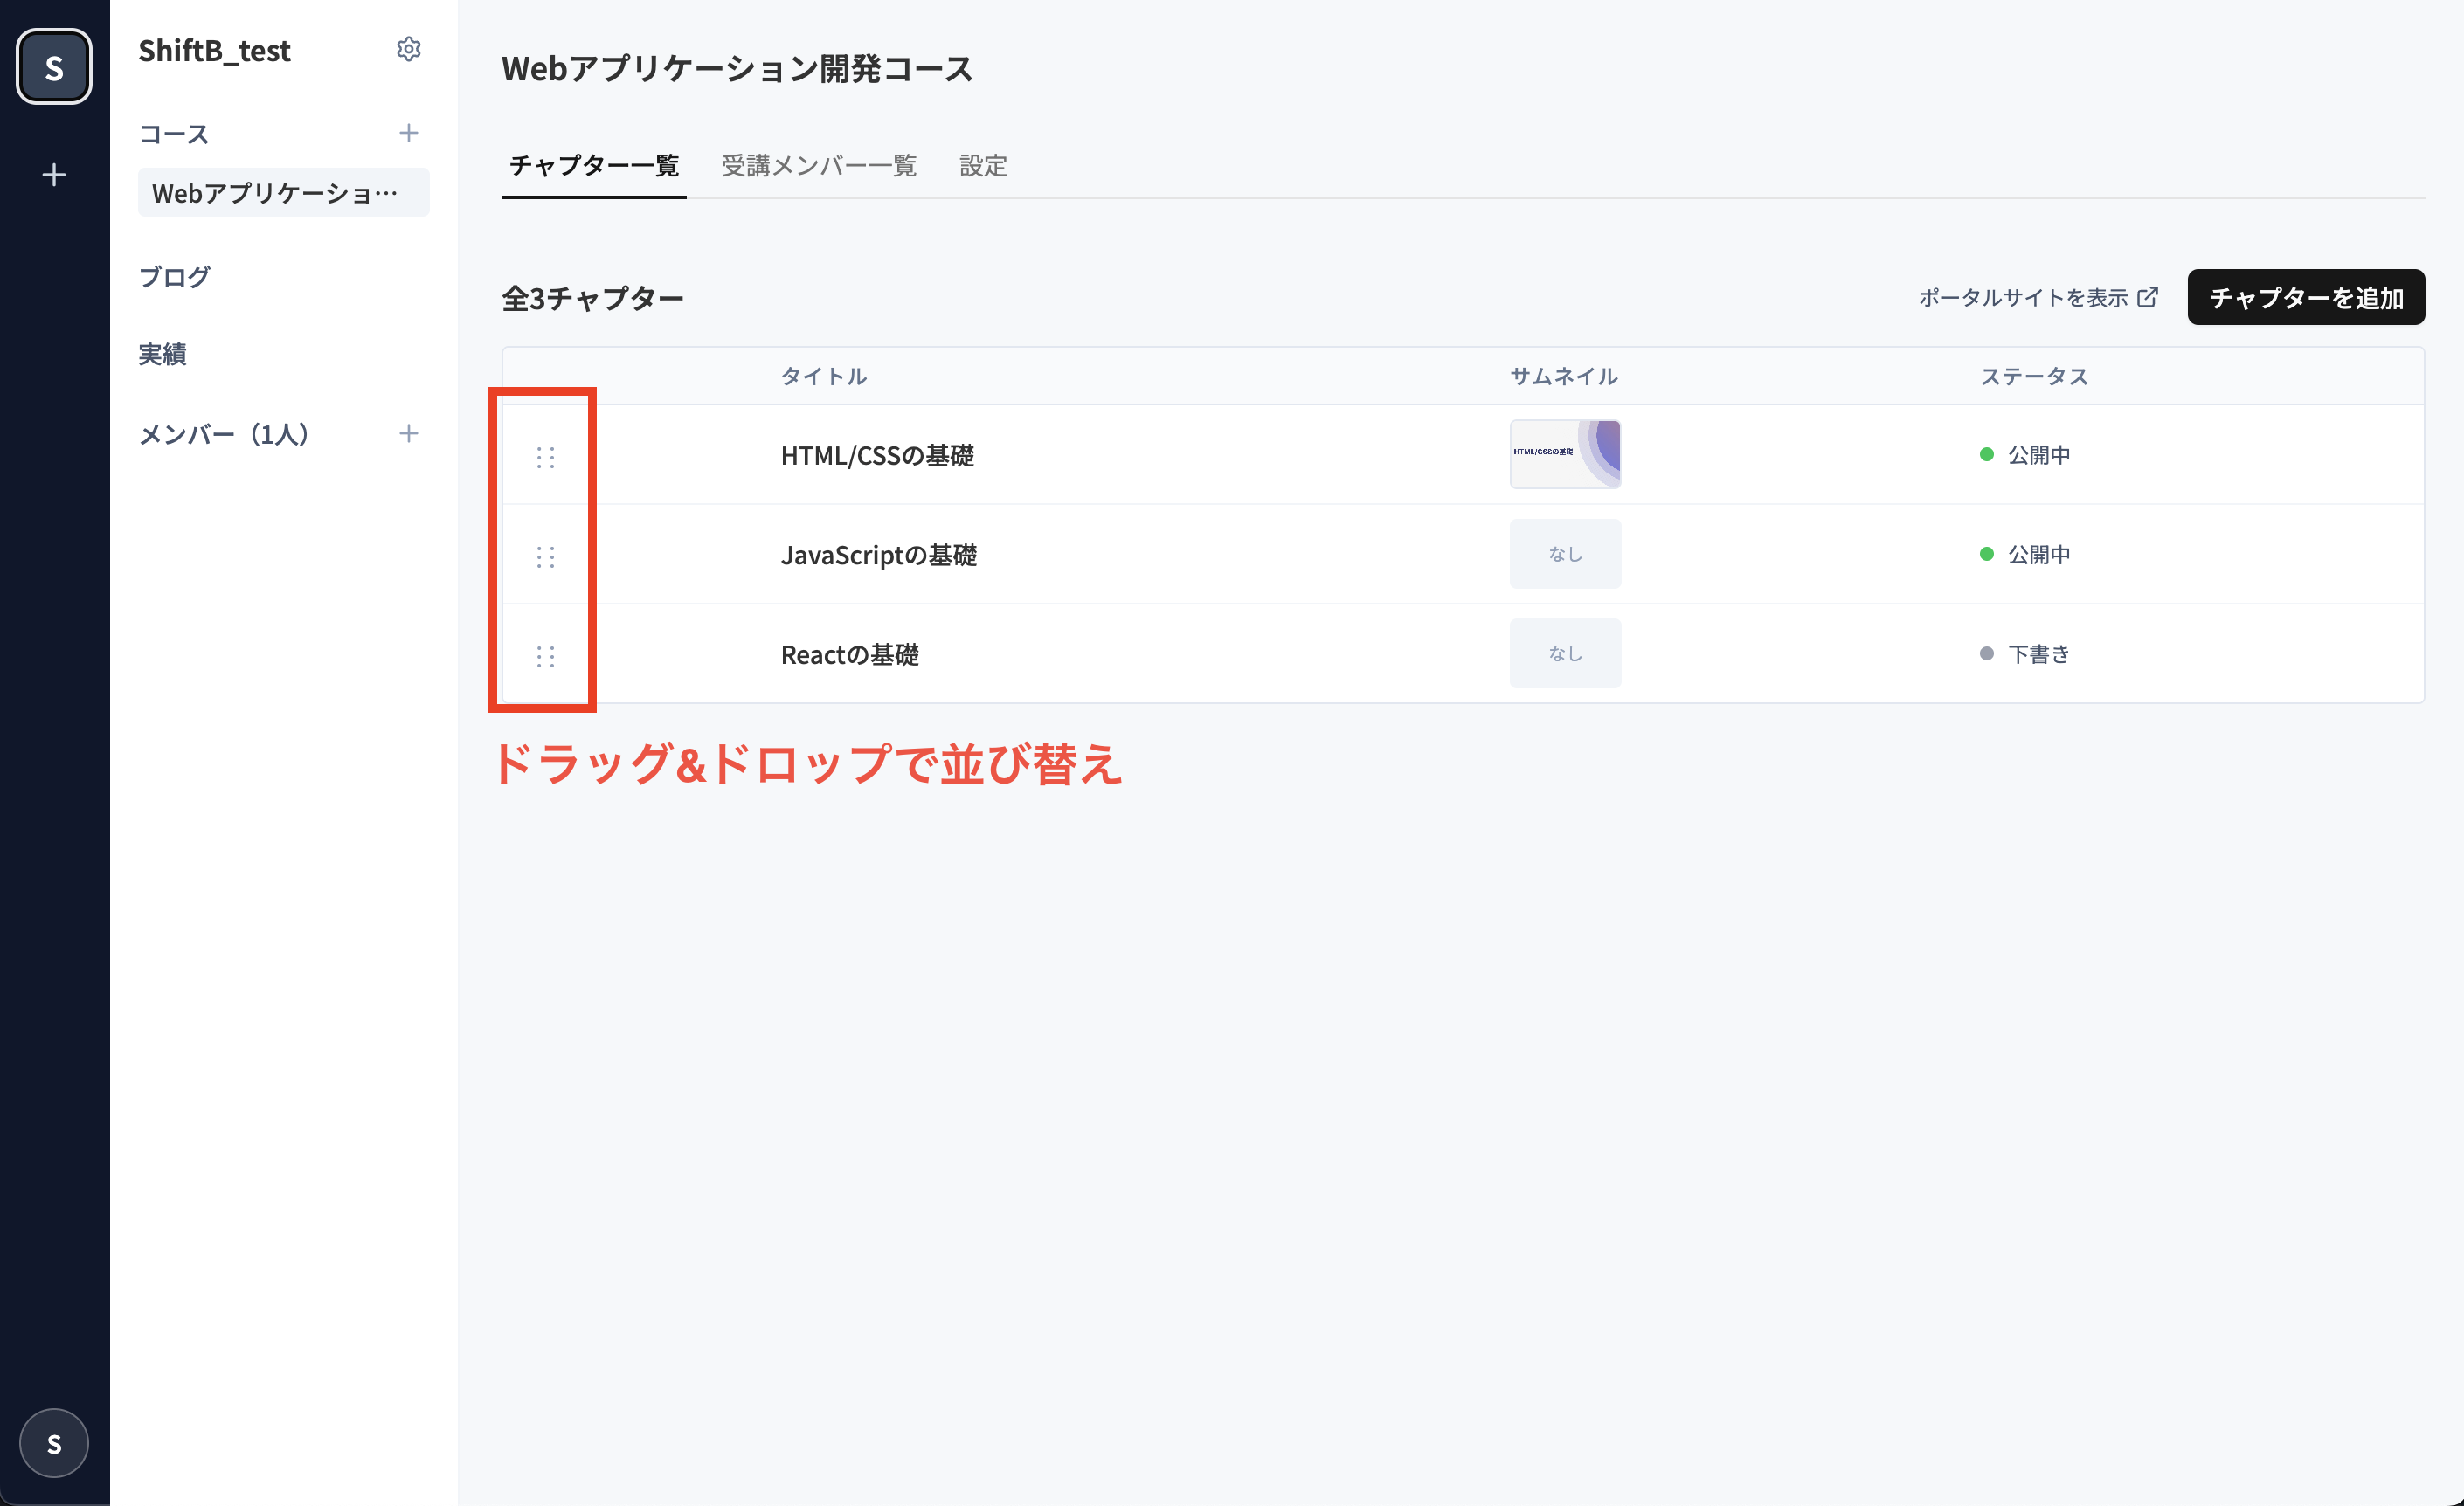2464x1506 pixels.
Task: Open the 設定 tab
Action: coord(983,165)
